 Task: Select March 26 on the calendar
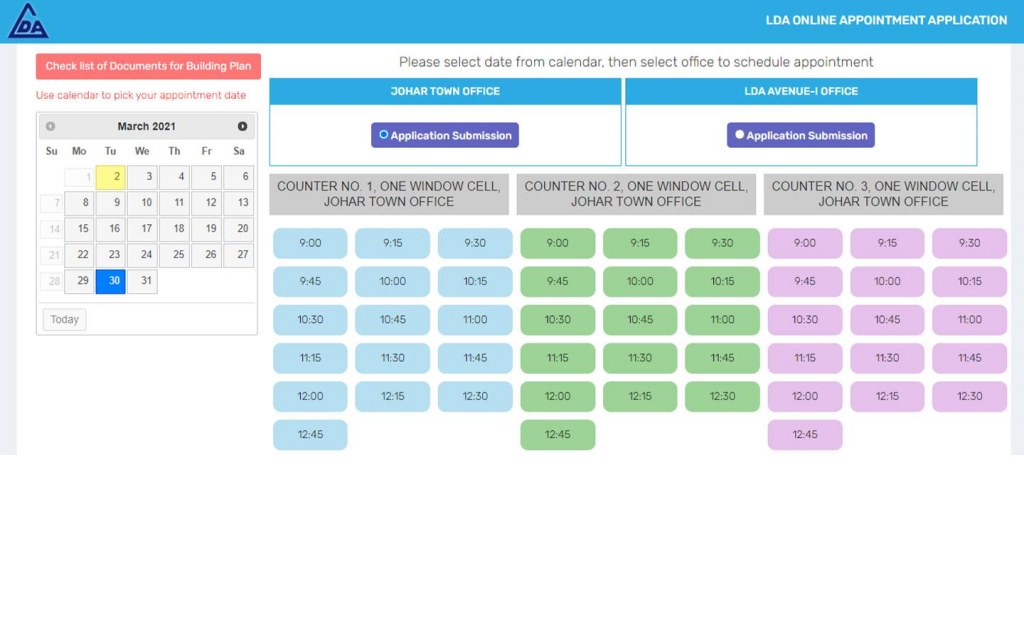click(206, 255)
